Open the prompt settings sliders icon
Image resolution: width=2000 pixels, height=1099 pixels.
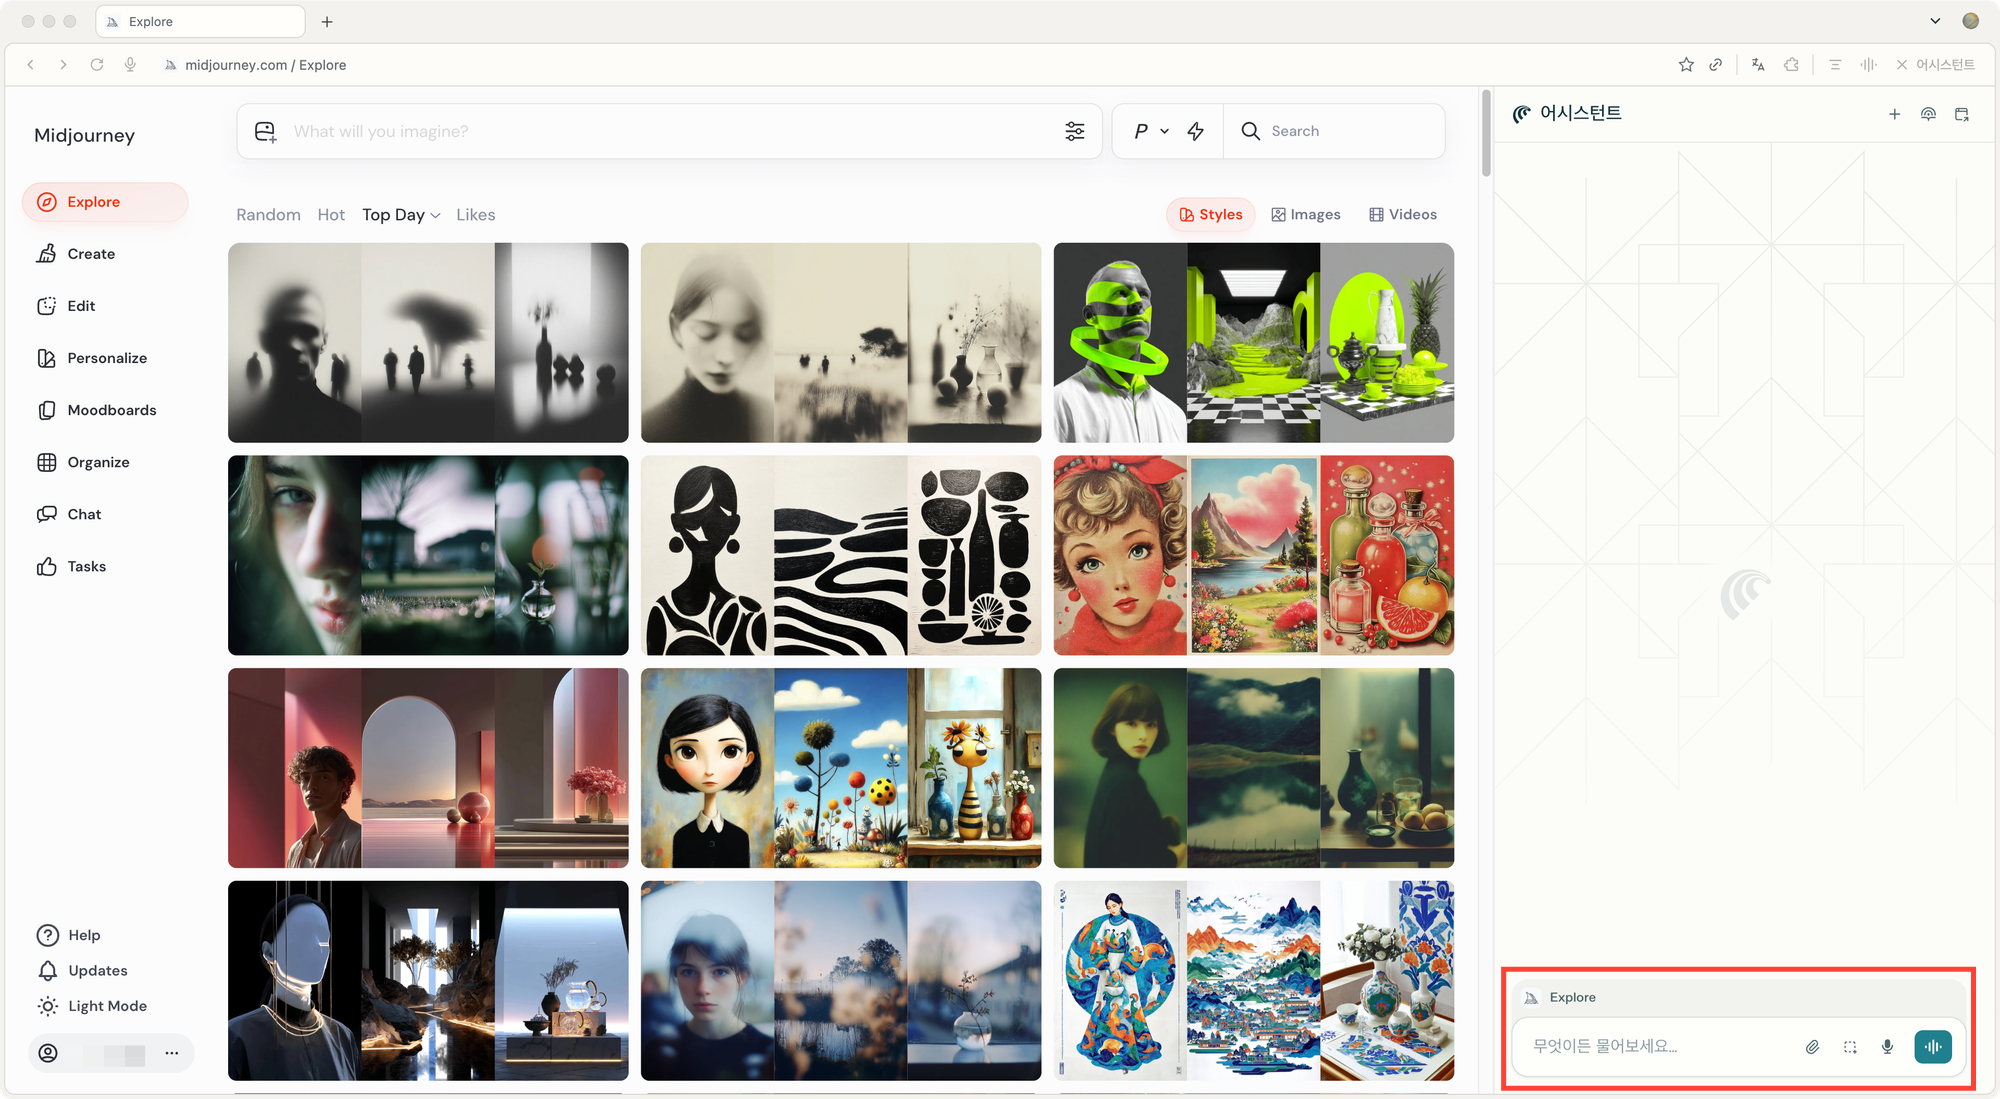click(x=1075, y=131)
